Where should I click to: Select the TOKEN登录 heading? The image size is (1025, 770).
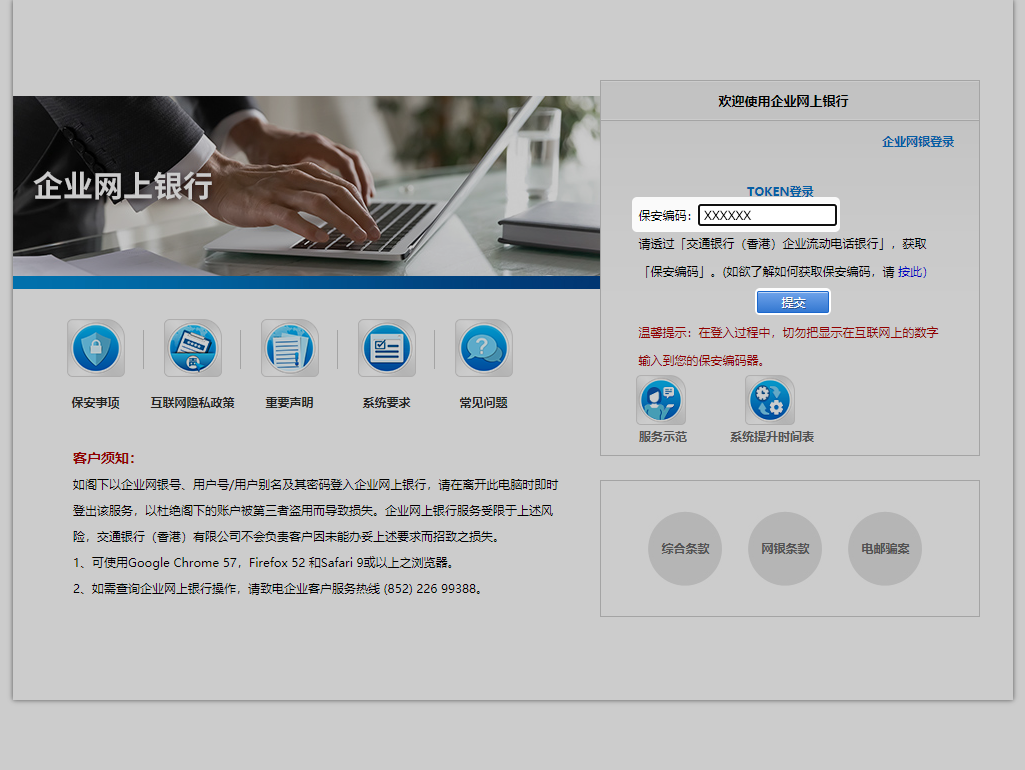780,192
